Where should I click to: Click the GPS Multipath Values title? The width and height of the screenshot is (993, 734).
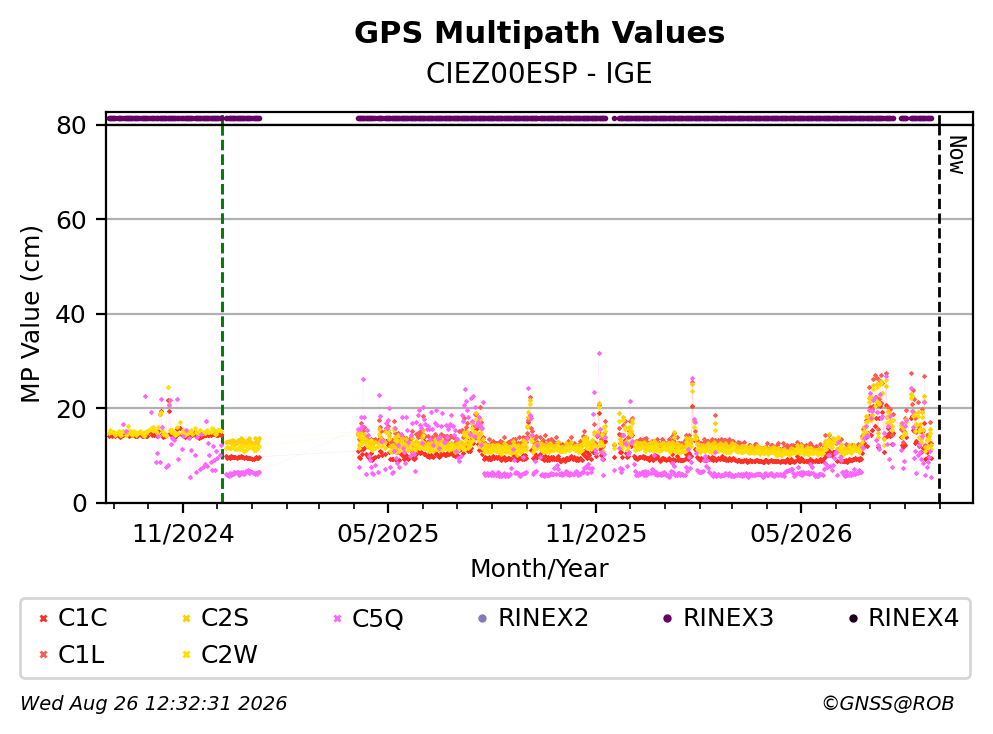click(x=540, y=33)
